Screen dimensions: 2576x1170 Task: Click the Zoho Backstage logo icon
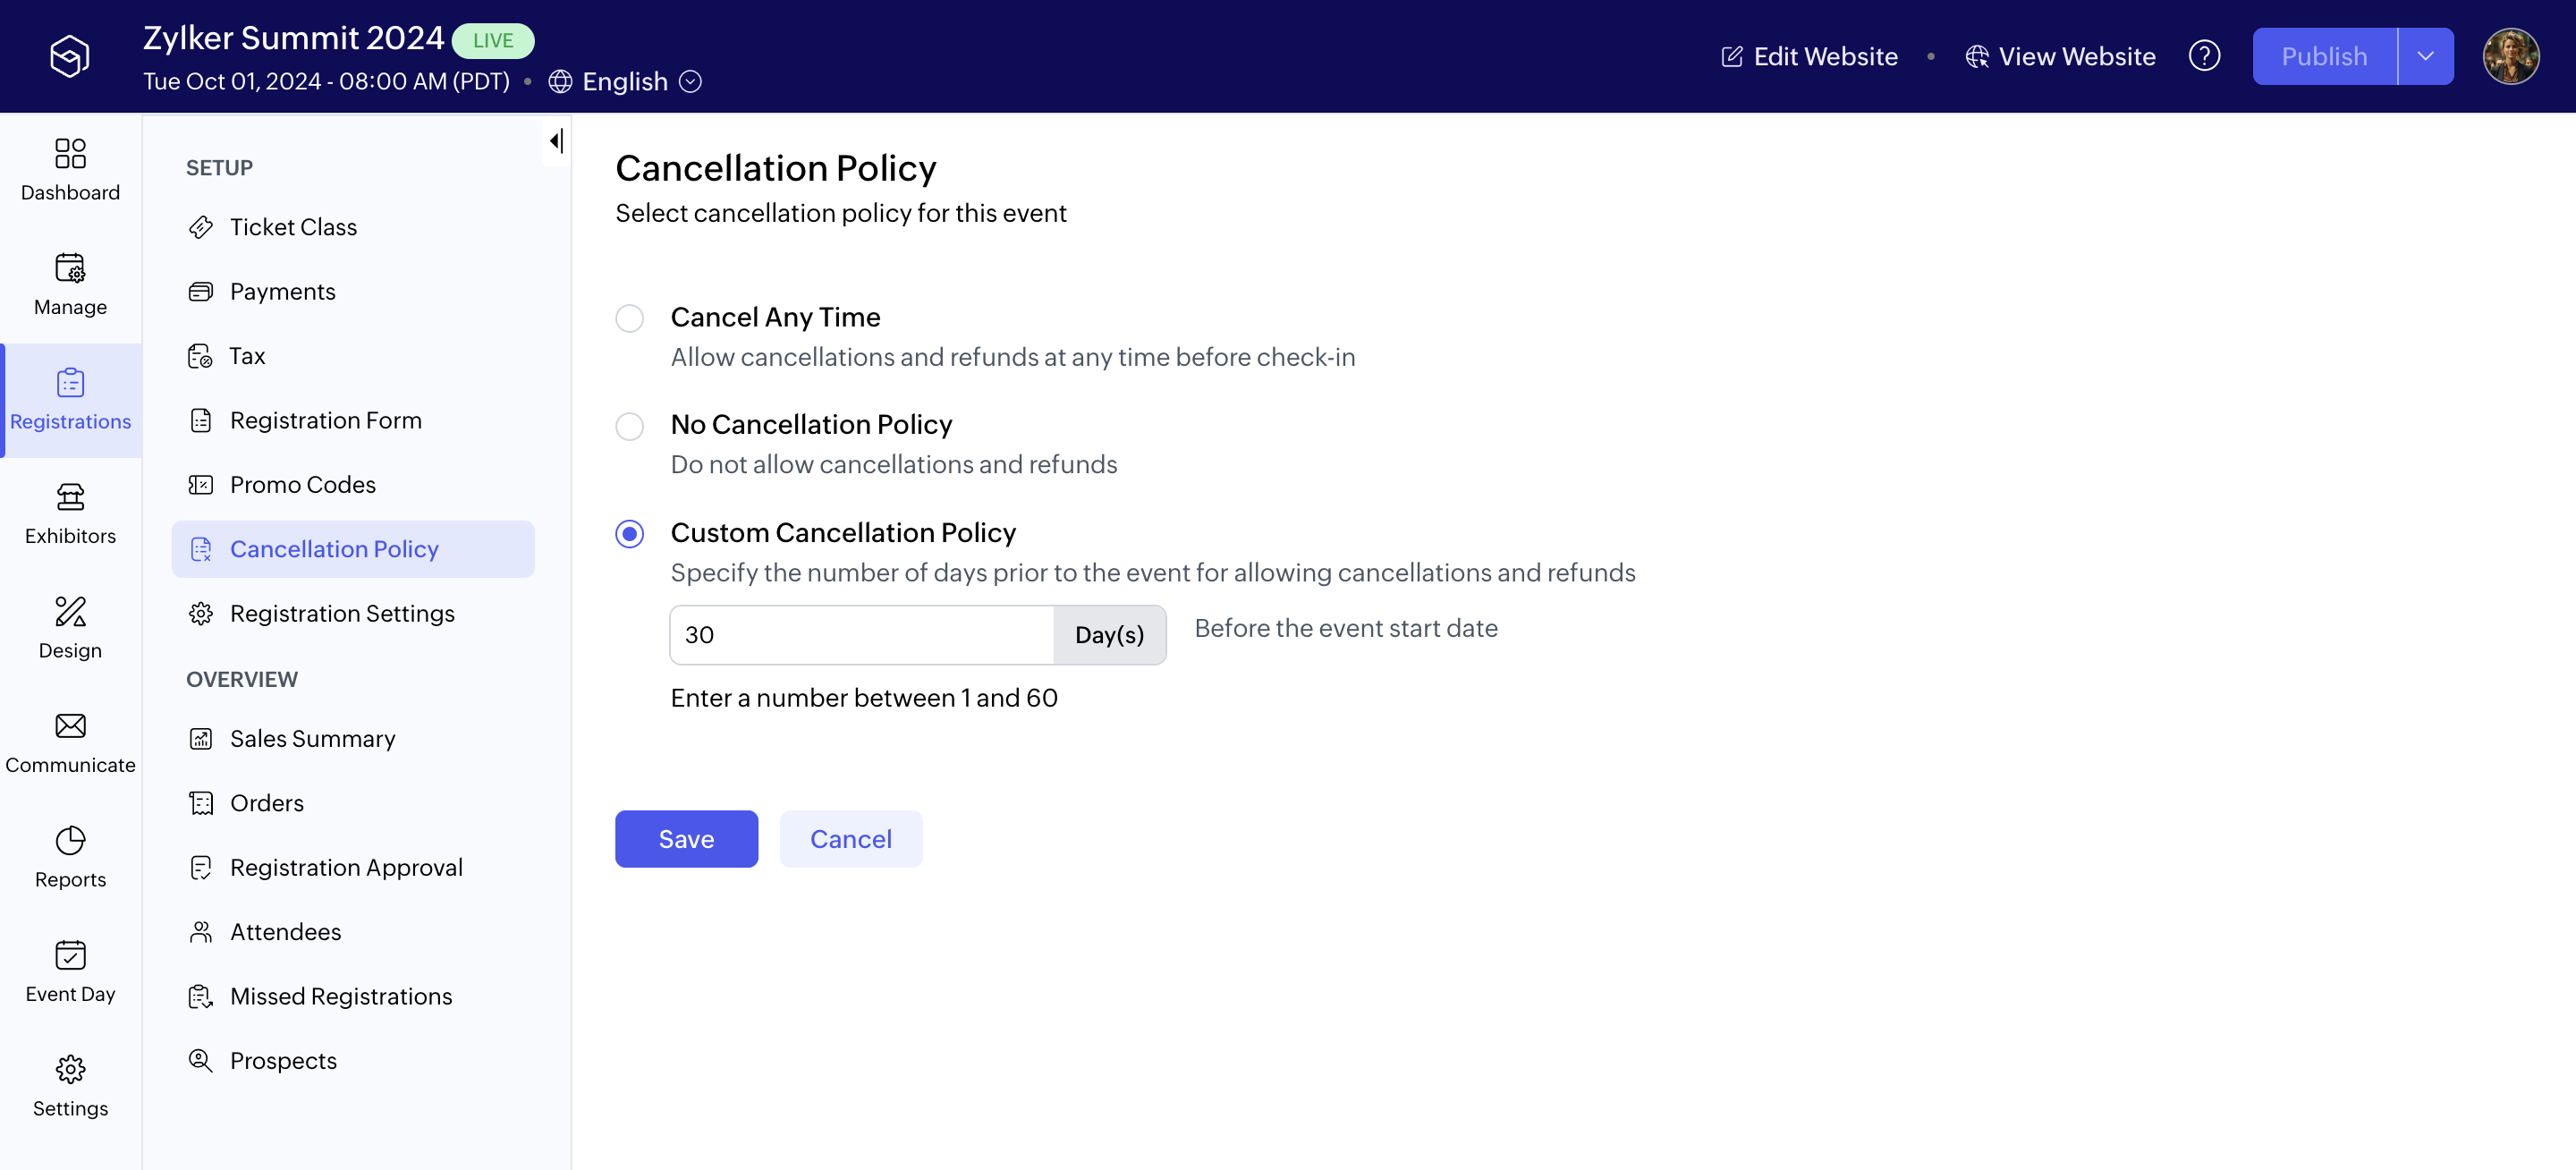point(70,56)
